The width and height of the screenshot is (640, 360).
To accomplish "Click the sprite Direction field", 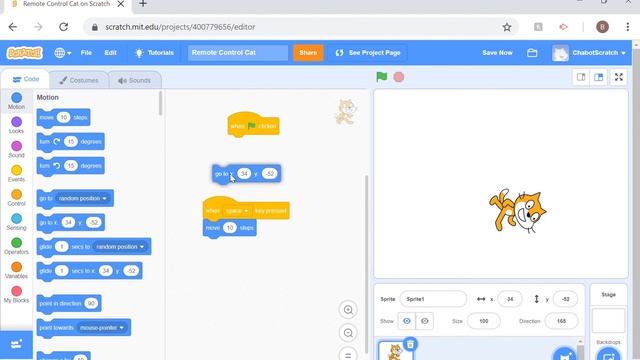I will [x=561, y=321].
